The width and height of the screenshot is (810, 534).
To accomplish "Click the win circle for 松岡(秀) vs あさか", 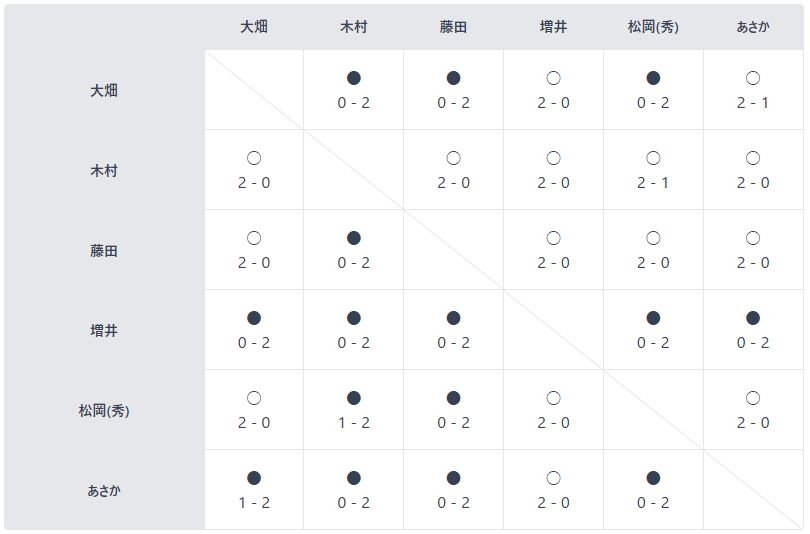I will coord(753,398).
